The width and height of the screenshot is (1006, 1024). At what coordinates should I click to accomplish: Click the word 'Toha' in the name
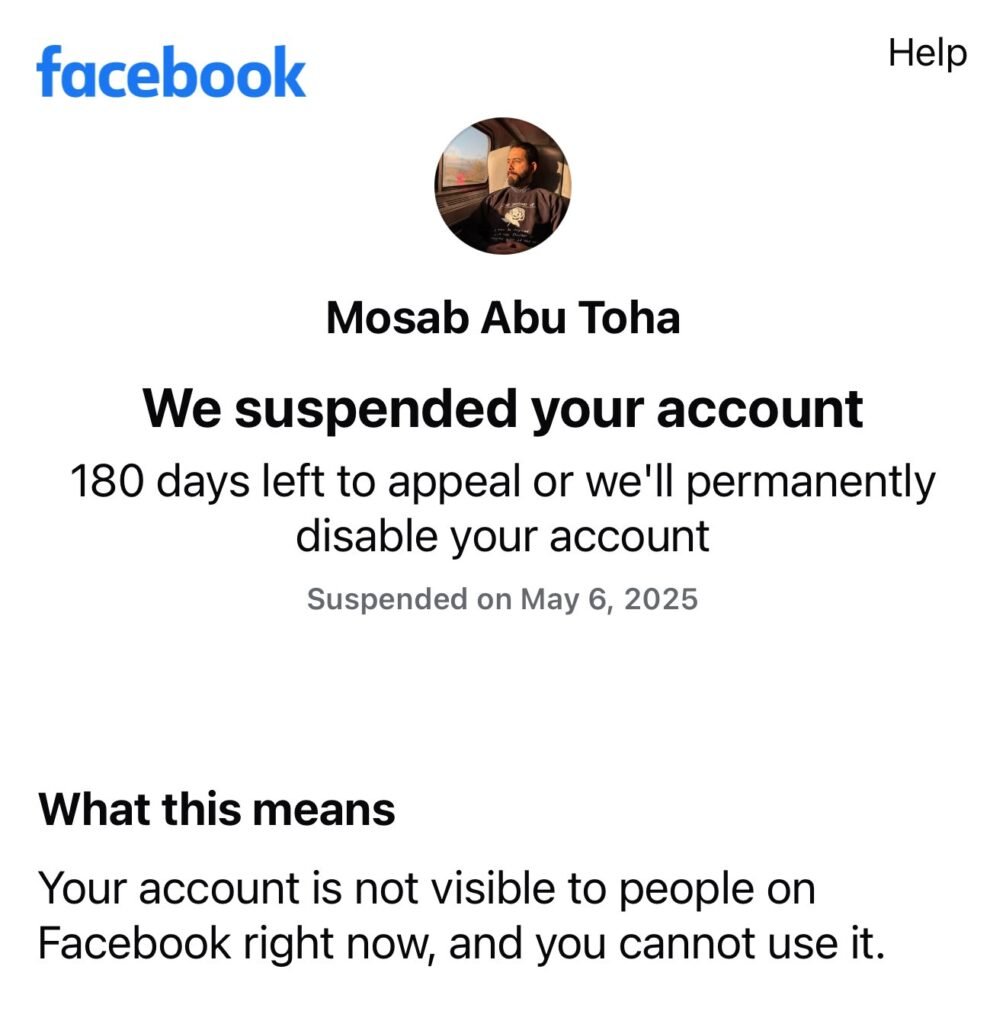(x=629, y=318)
